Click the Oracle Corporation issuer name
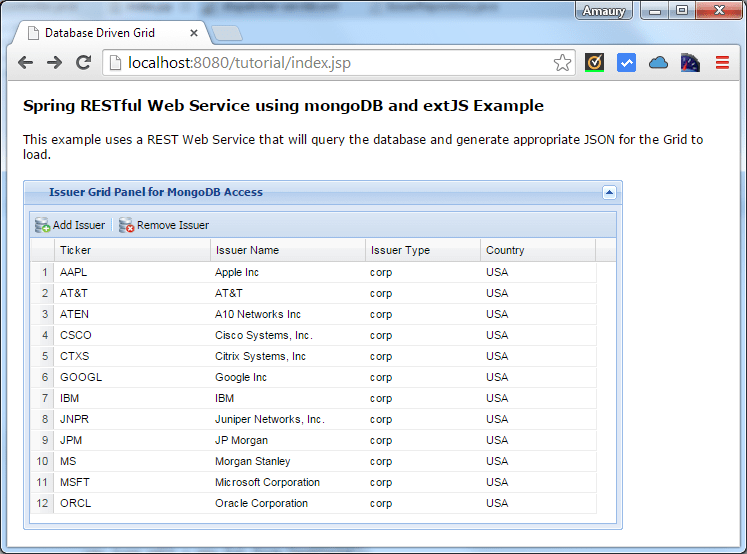Image resolution: width=747 pixels, height=554 pixels. click(x=261, y=503)
